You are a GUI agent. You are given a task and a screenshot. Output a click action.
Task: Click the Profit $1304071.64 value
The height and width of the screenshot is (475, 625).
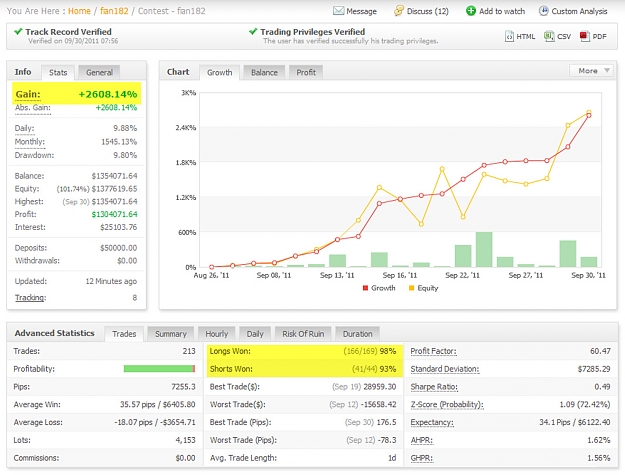[x=114, y=214]
